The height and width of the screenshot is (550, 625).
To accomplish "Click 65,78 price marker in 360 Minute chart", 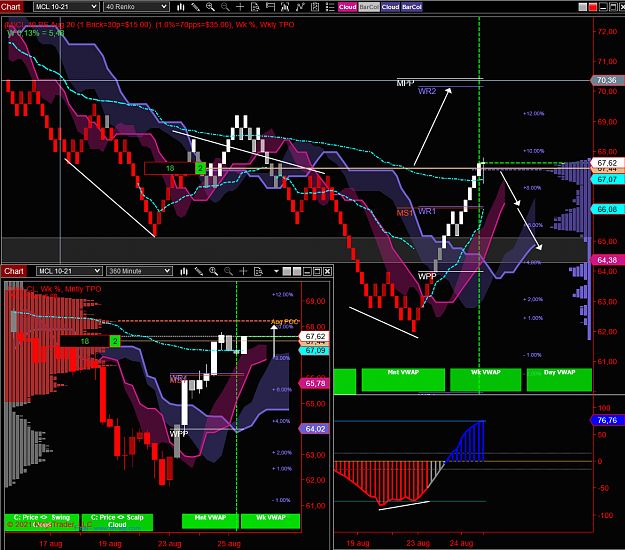I will 315,383.
